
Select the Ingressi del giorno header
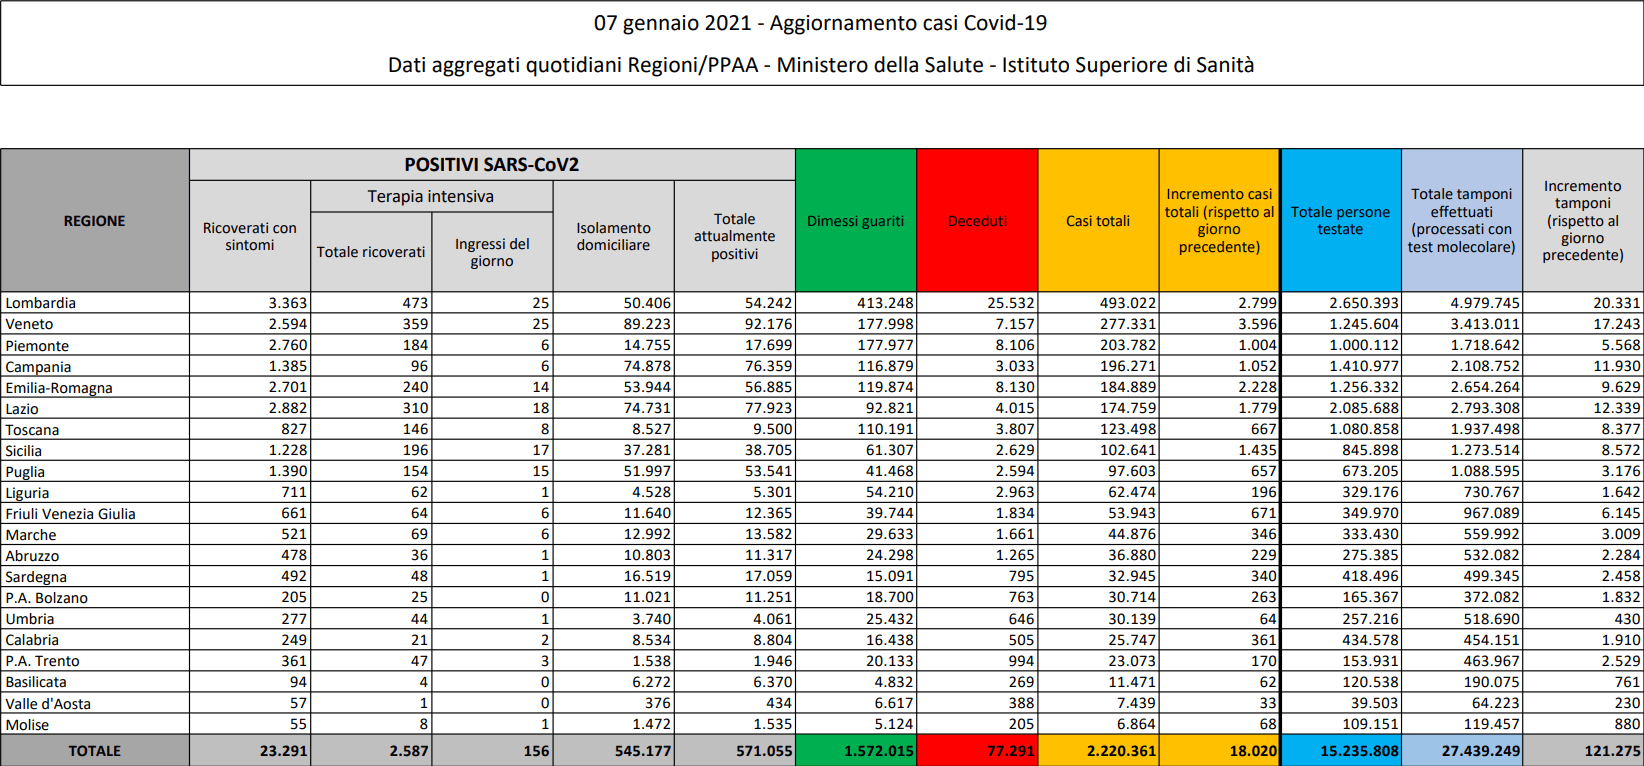(492, 253)
